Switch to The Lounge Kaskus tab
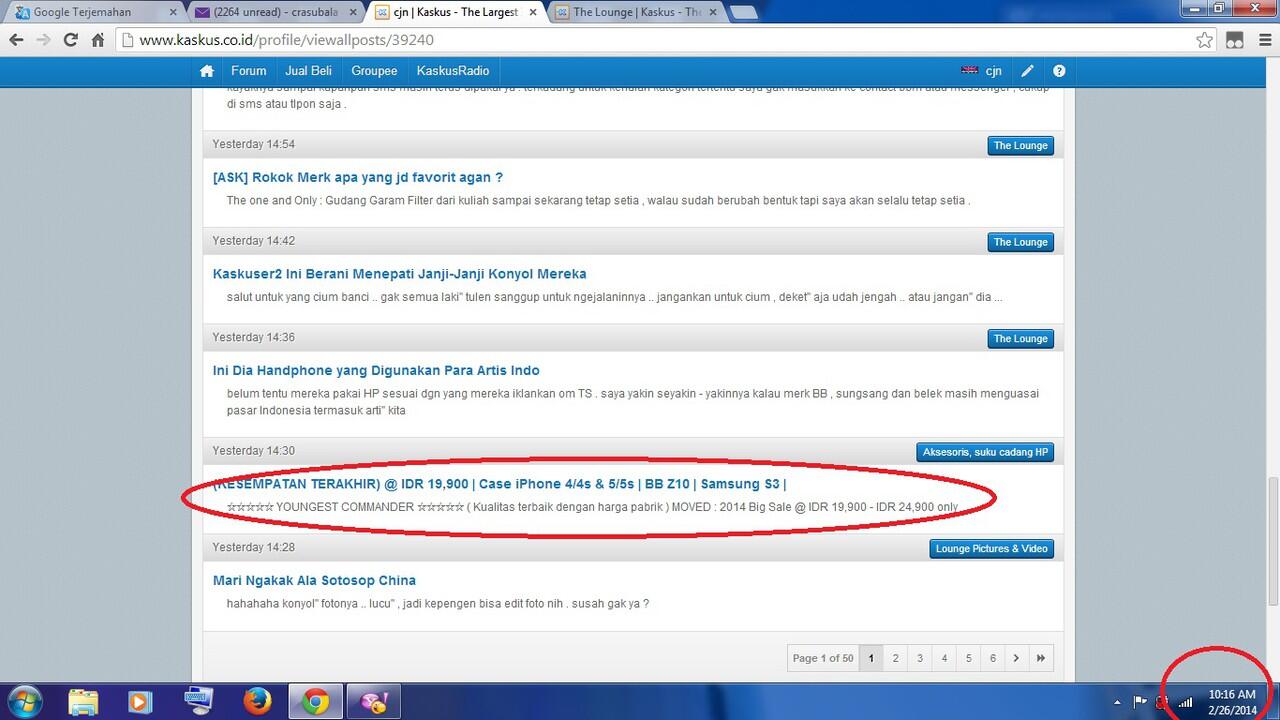 click(x=638, y=13)
